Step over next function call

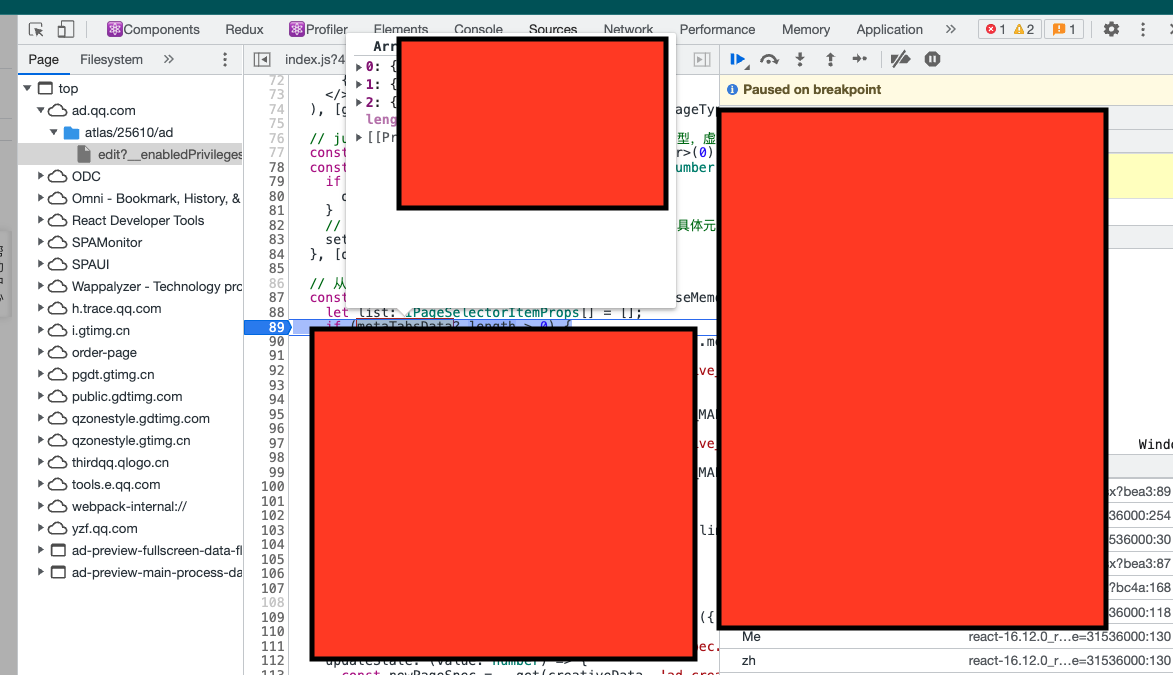coord(769,60)
